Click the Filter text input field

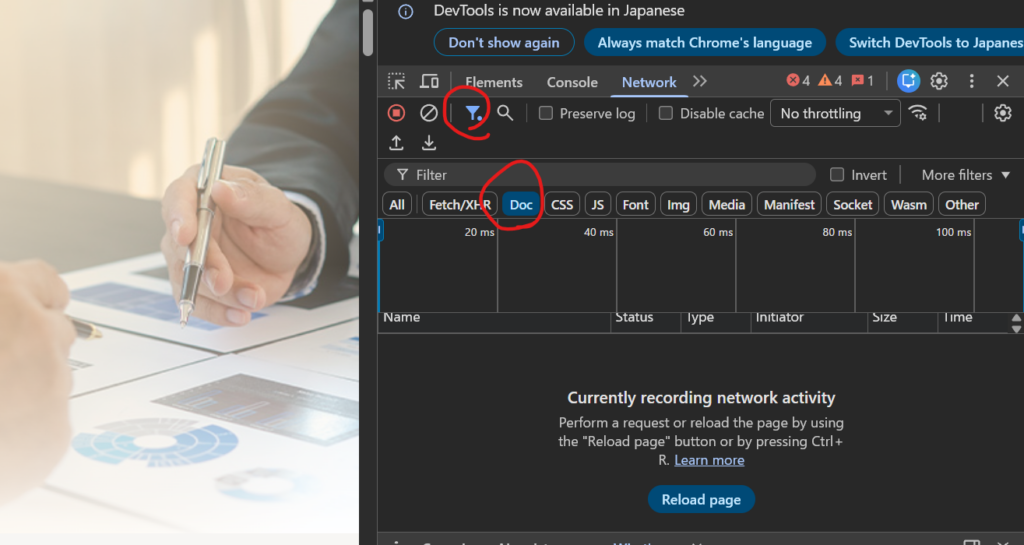point(610,175)
